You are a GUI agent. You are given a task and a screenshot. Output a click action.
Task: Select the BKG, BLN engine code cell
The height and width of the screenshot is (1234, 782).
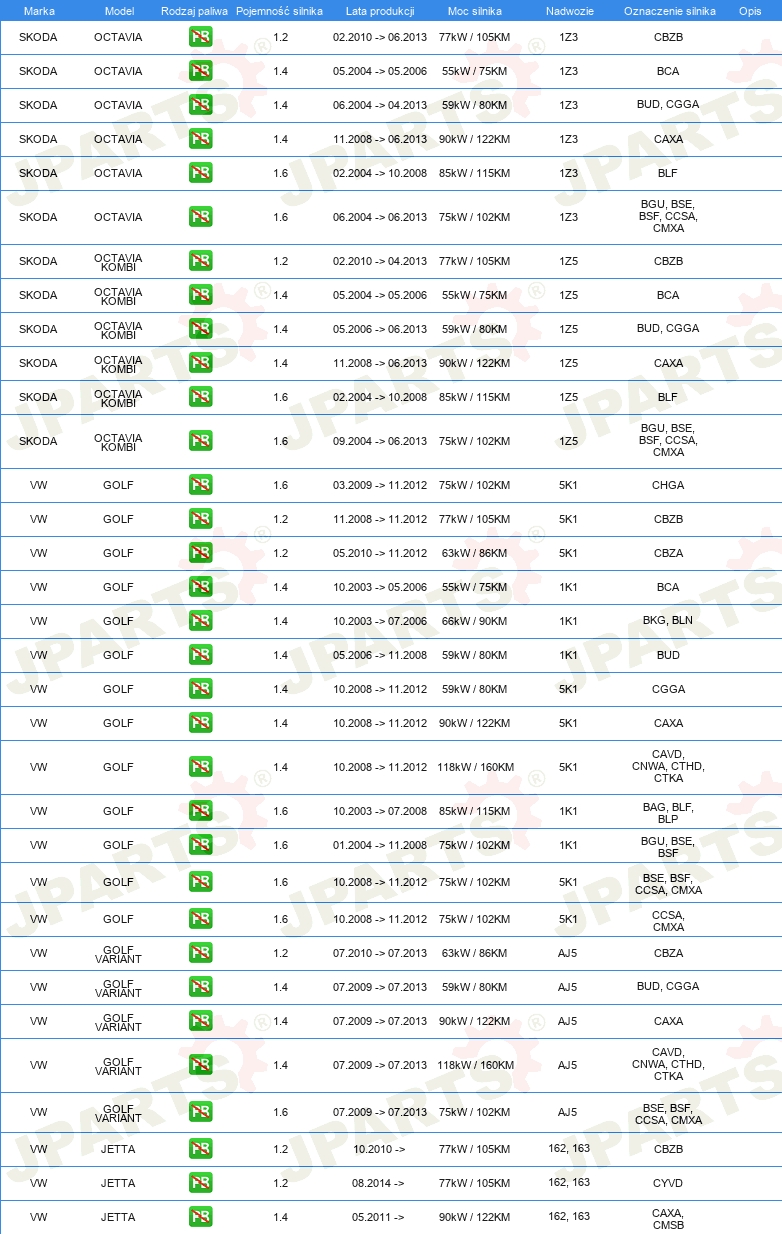click(x=668, y=621)
